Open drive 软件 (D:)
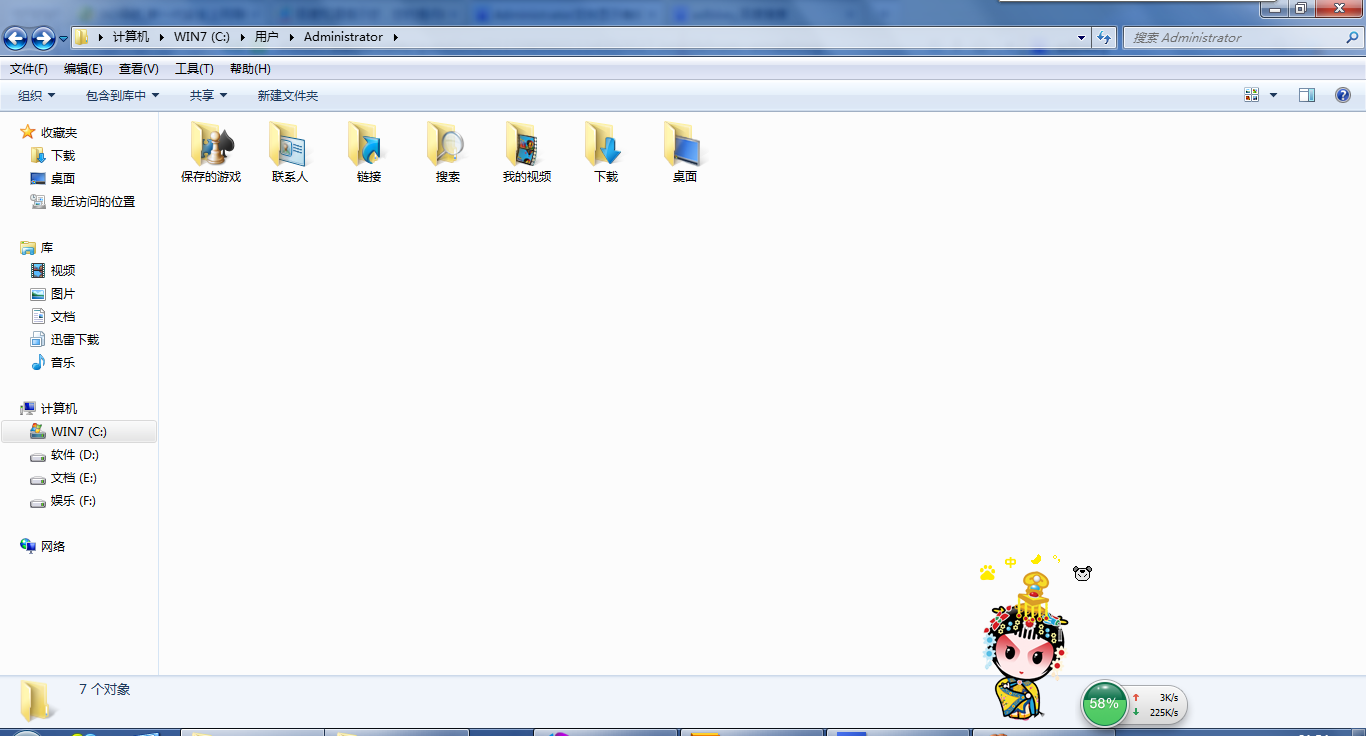1366x736 pixels. (65, 454)
